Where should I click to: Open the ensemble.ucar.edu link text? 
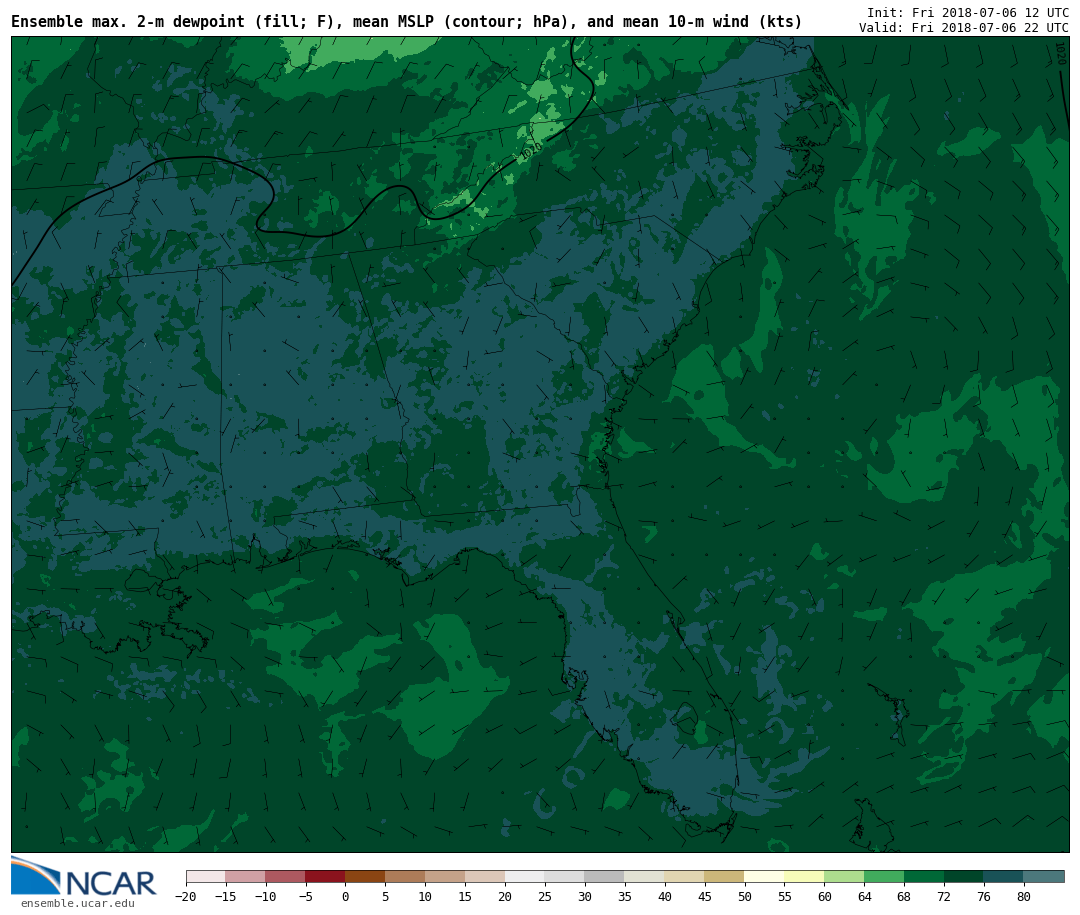pos(78,903)
